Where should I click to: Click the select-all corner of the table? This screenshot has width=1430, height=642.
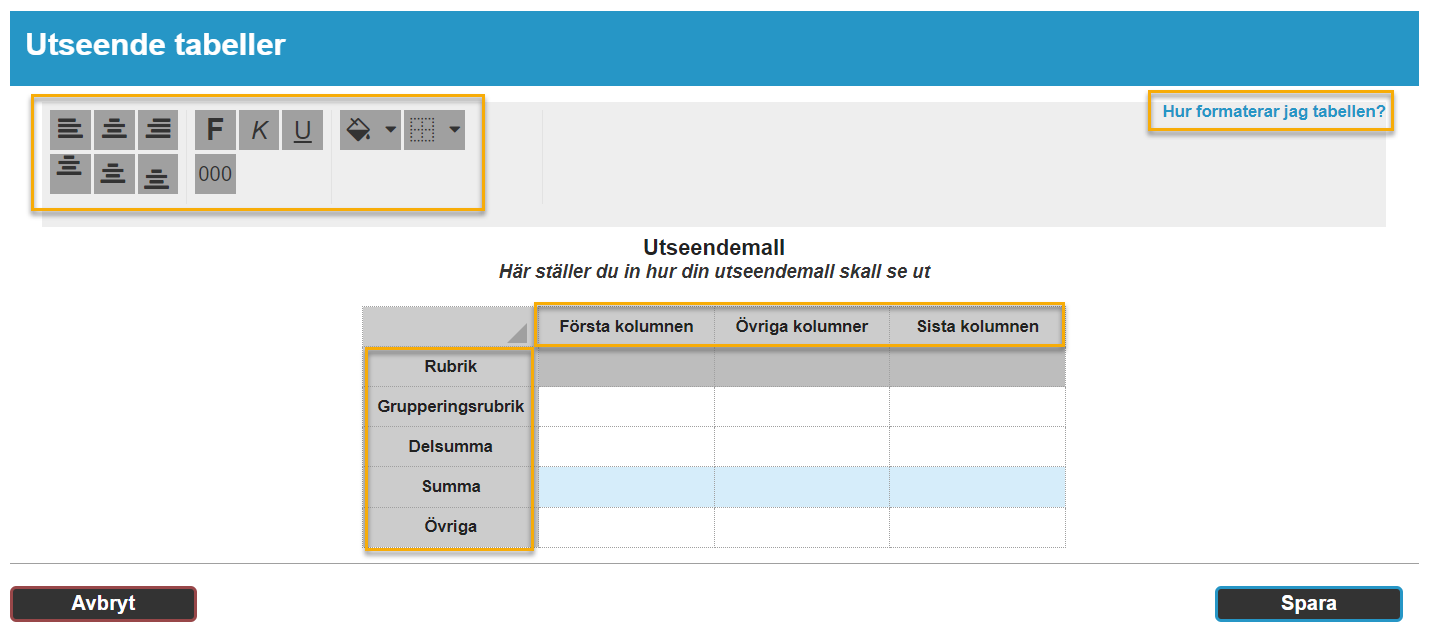449,327
